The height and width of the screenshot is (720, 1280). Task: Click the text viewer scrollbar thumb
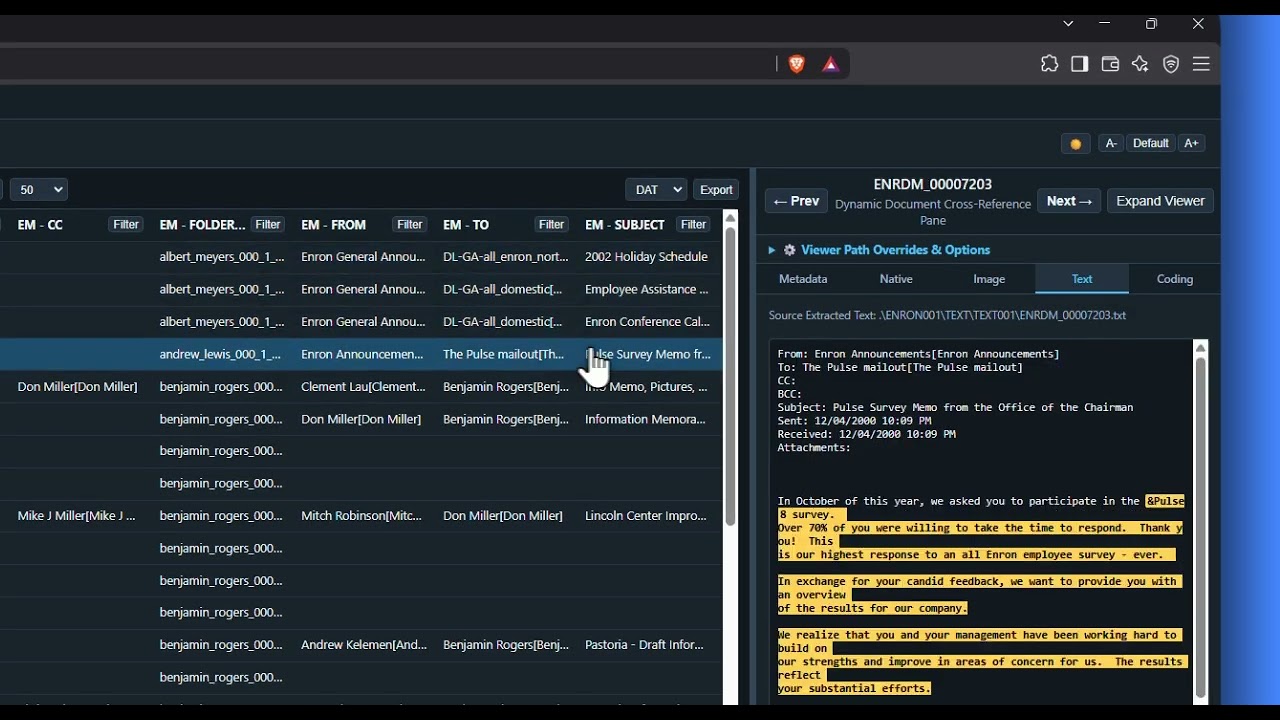[1200, 528]
